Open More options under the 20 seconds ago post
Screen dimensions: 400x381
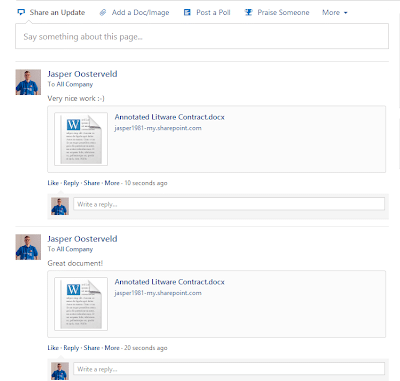pos(112,348)
